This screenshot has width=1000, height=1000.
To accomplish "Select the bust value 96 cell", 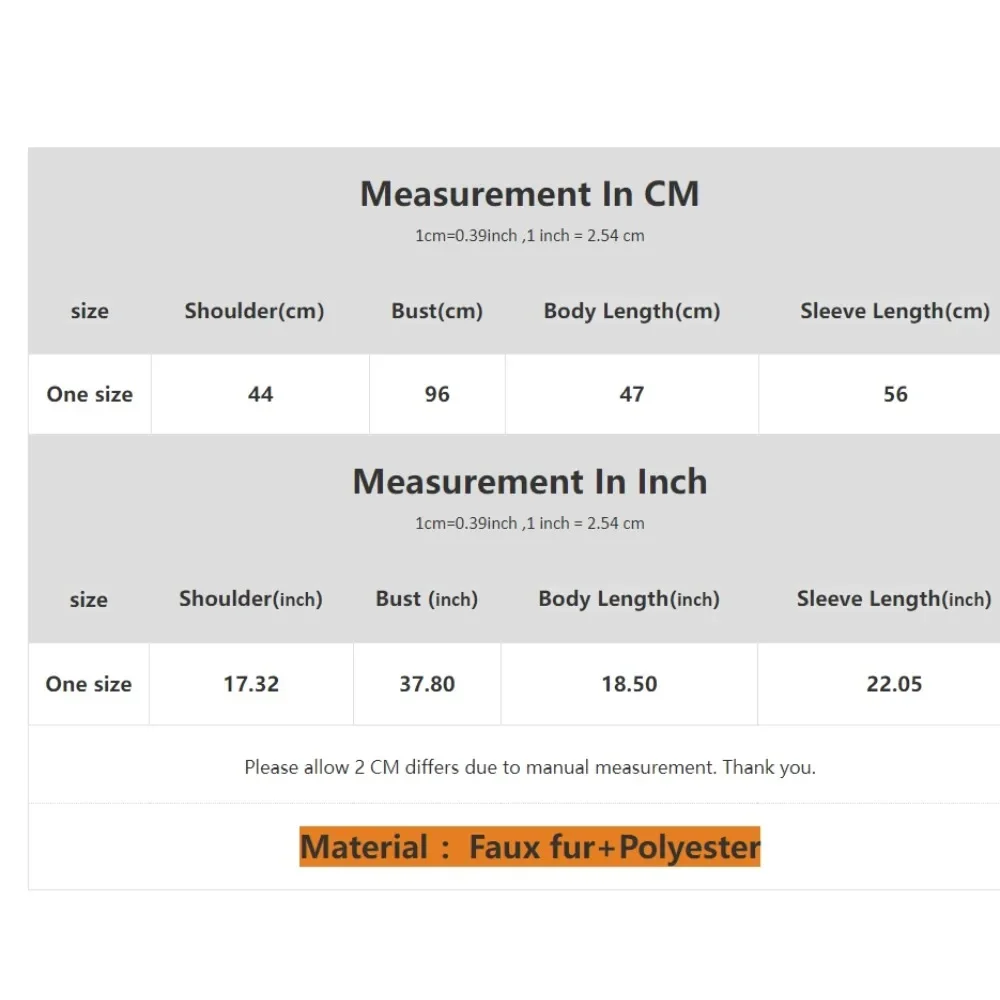I will pos(437,394).
